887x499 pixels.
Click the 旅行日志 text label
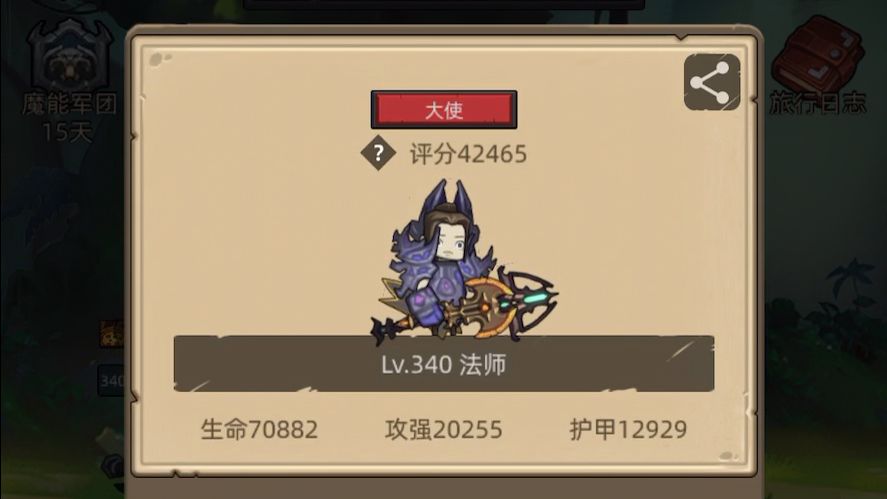[x=818, y=102]
